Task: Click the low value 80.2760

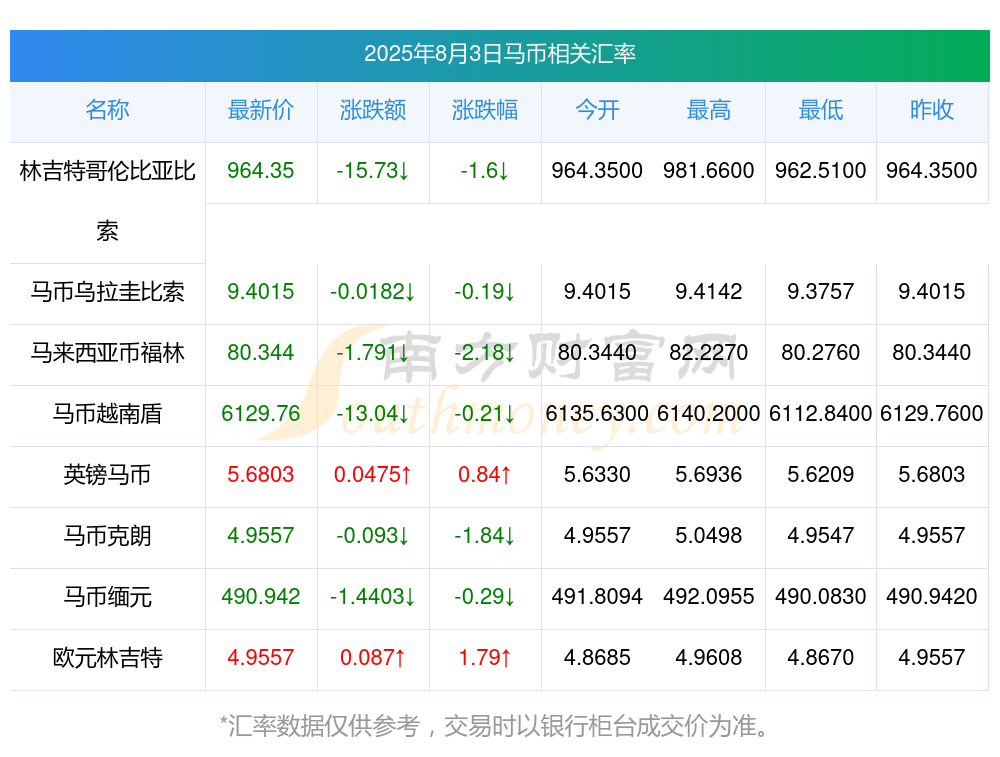Action: coord(821,353)
